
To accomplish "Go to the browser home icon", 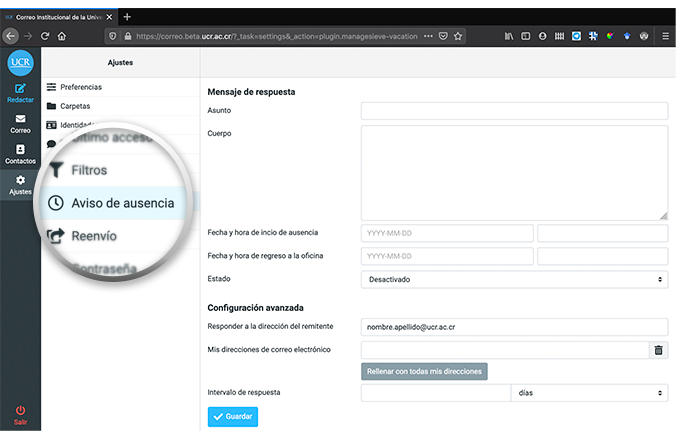I will click(x=62, y=36).
